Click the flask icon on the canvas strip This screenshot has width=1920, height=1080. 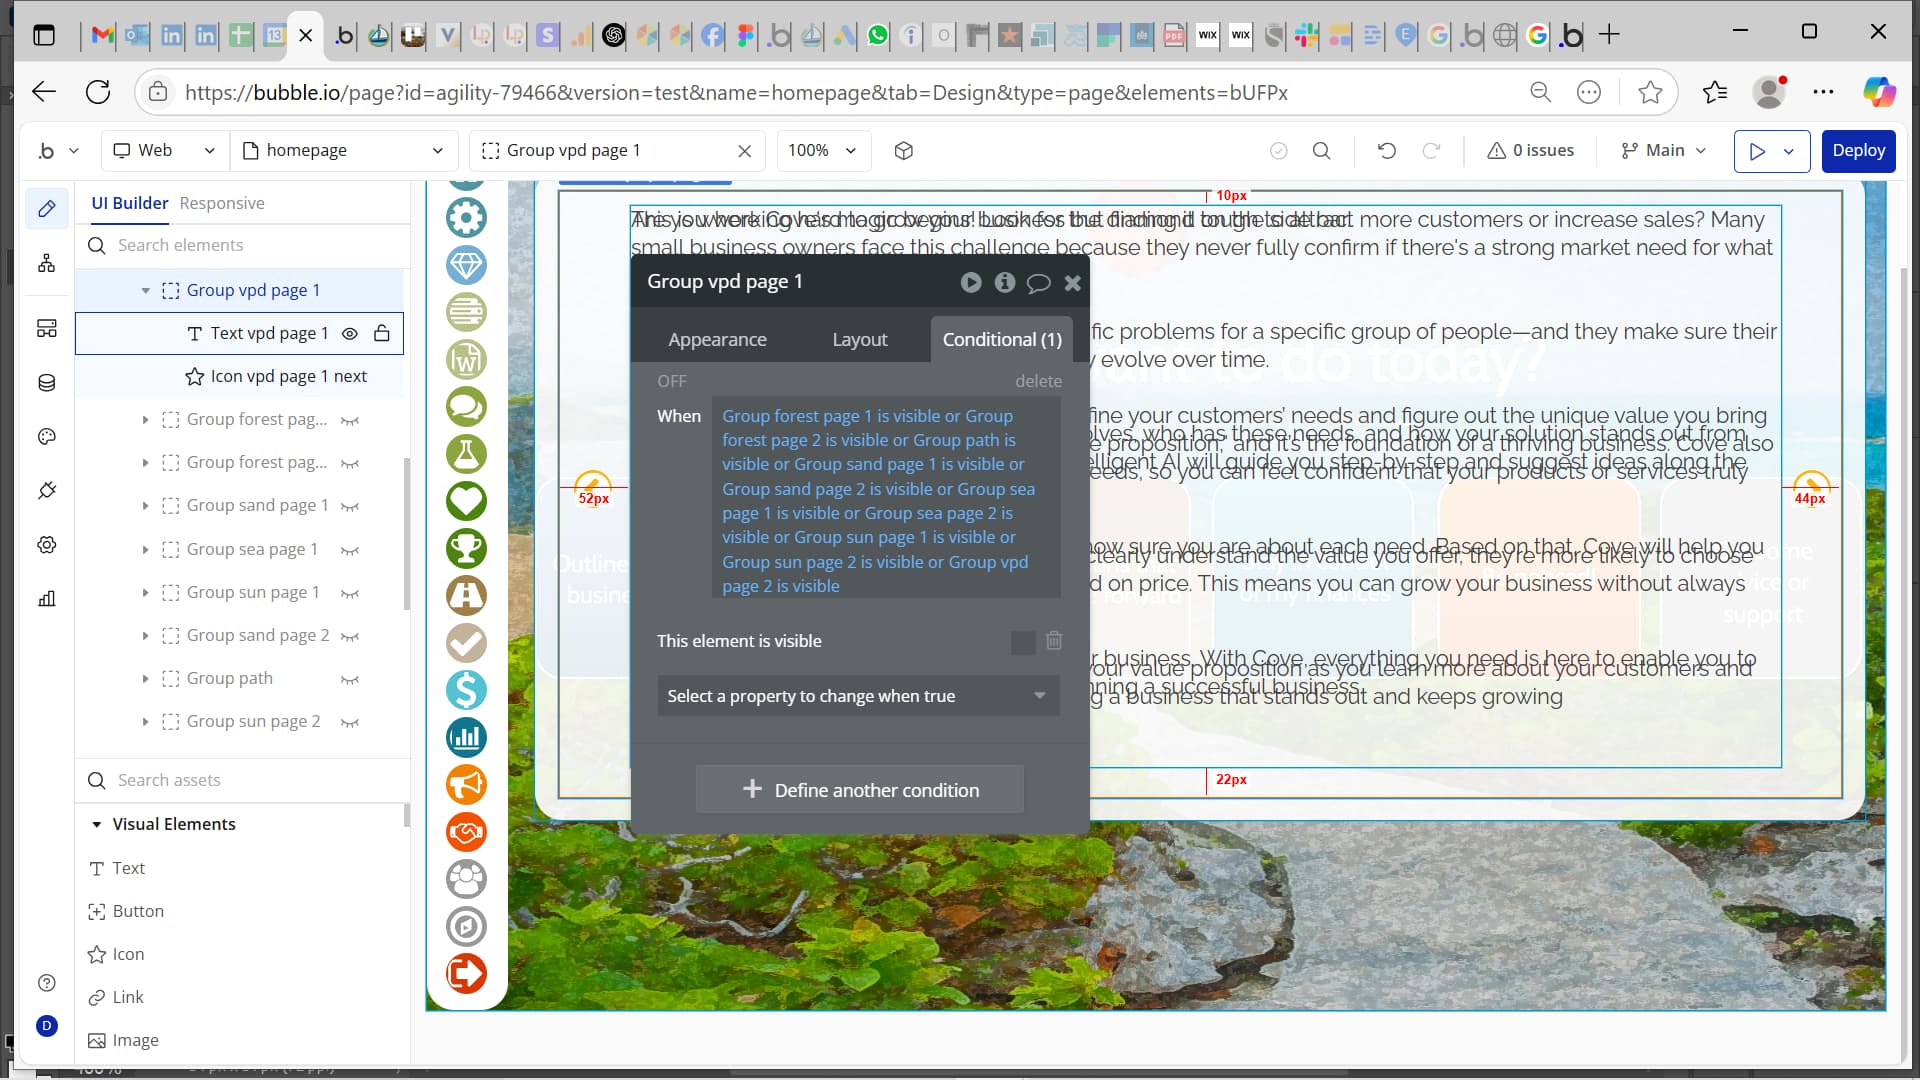pyautogui.click(x=466, y=454)
